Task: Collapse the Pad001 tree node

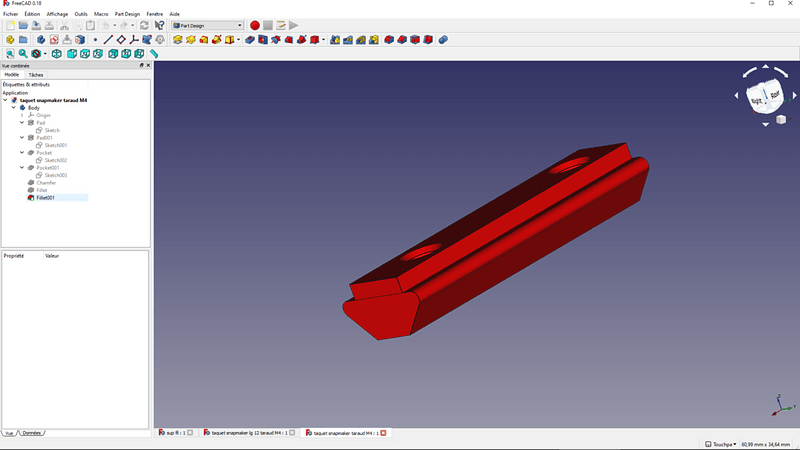Action: (22, 138)
